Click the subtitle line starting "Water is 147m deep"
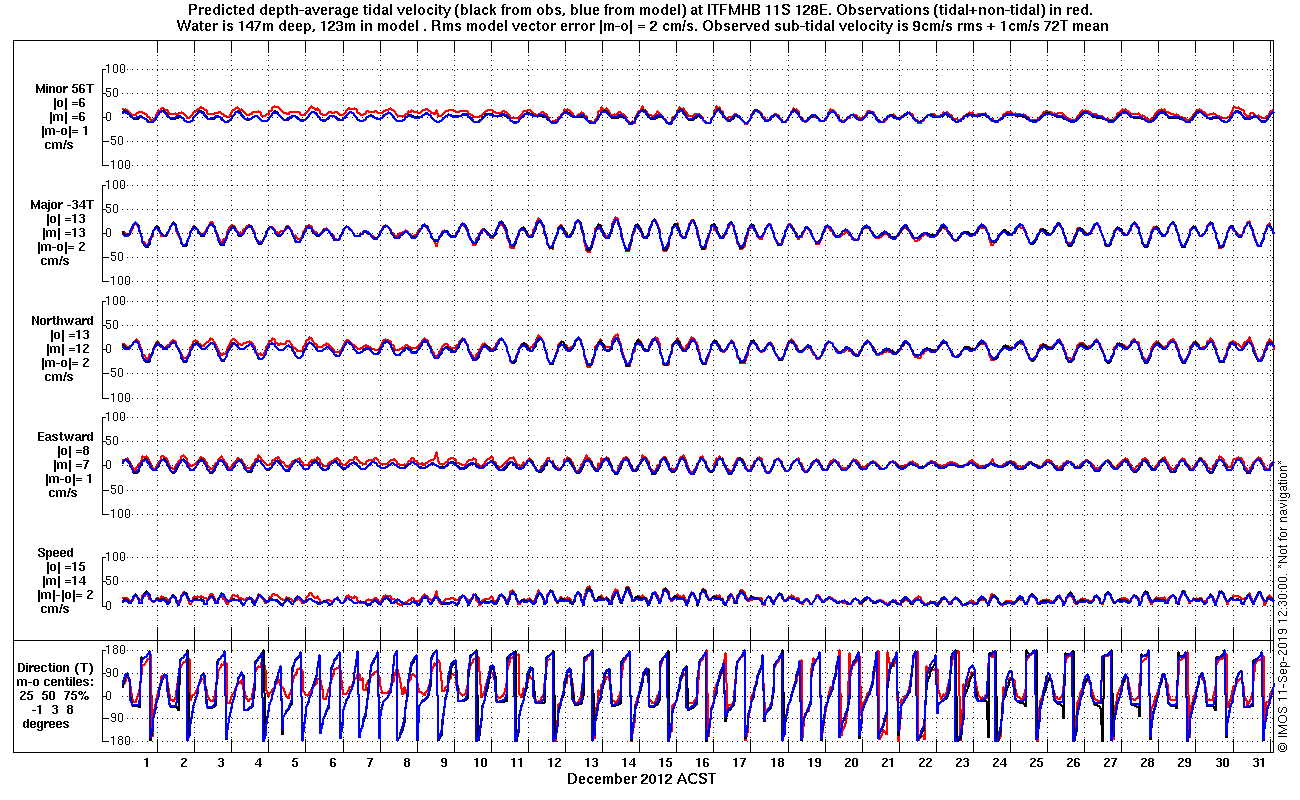 [642, 25]
